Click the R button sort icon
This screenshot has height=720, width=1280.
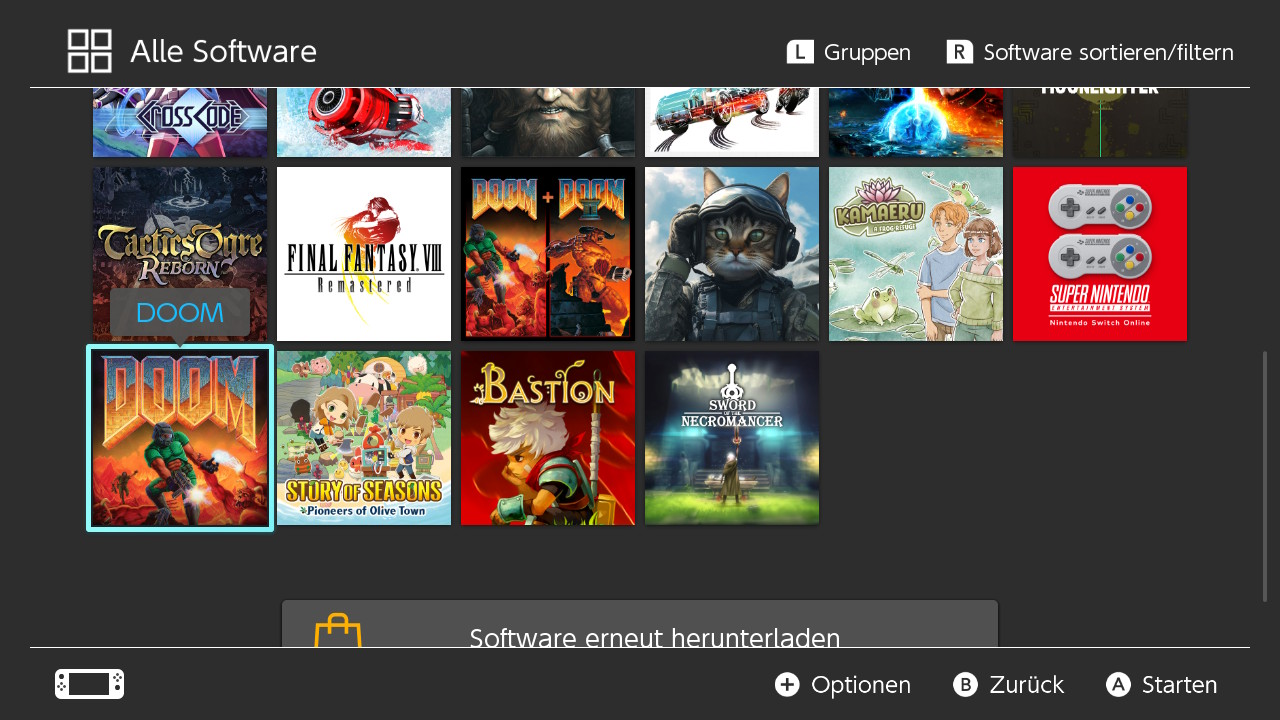click(960, 52)
